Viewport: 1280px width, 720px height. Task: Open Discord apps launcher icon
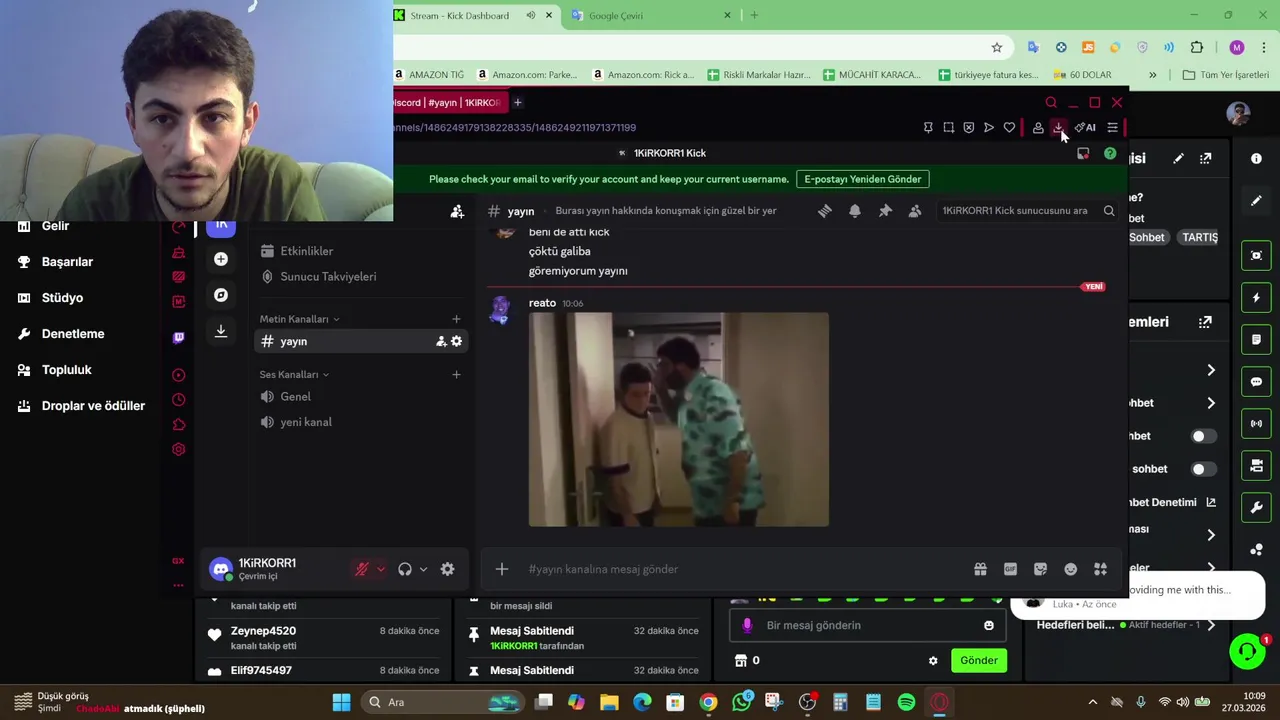pyautogui.click(x=1100, y=569)
